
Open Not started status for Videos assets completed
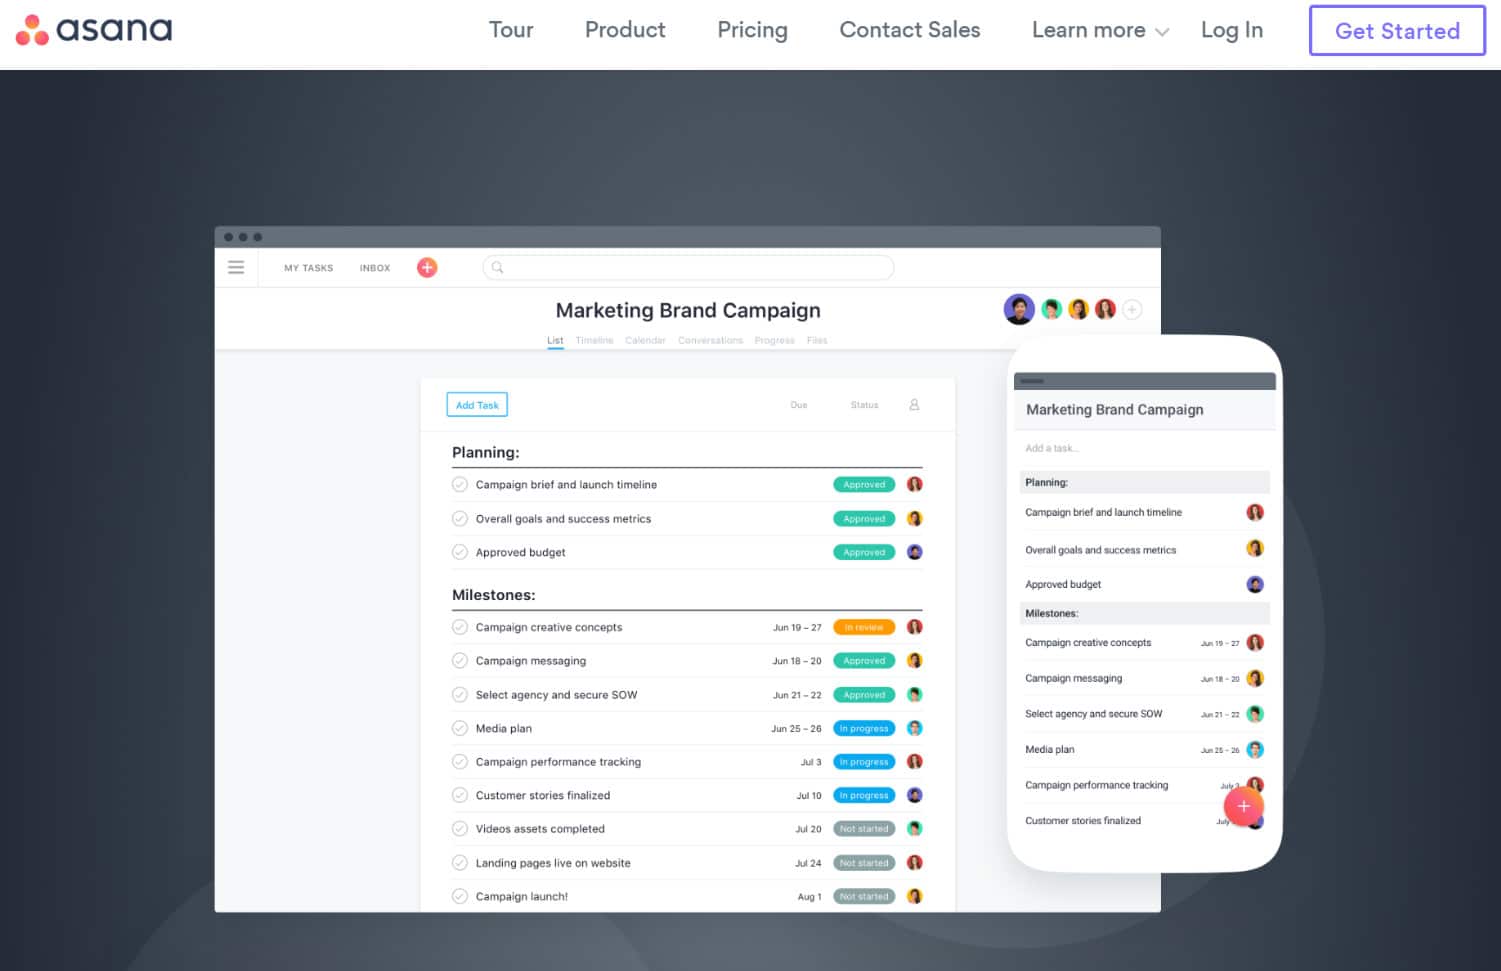(863, 829)
